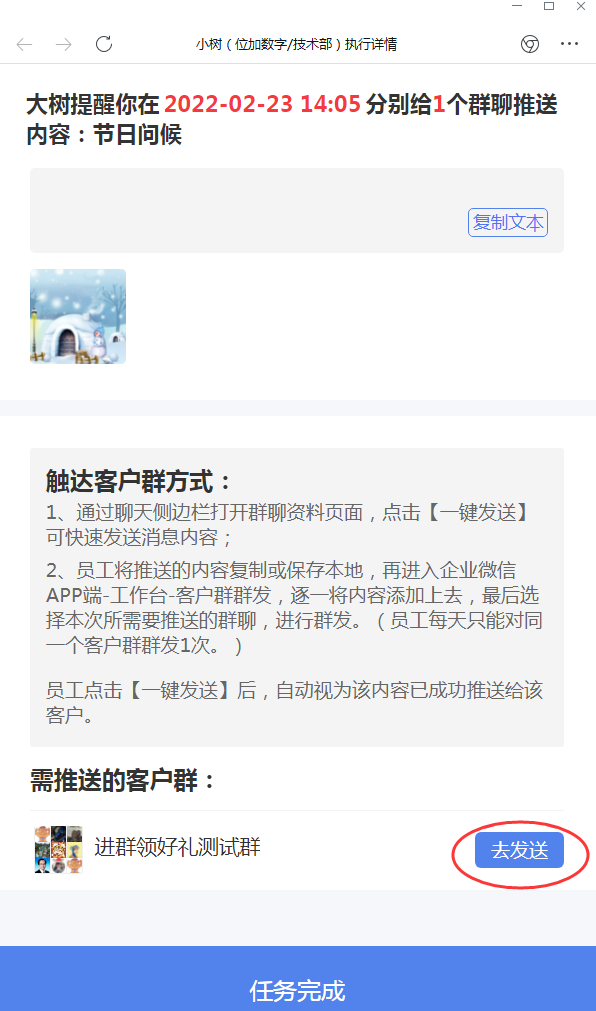
Task: Reload the page with refresh icon
Action: (104, 44)
